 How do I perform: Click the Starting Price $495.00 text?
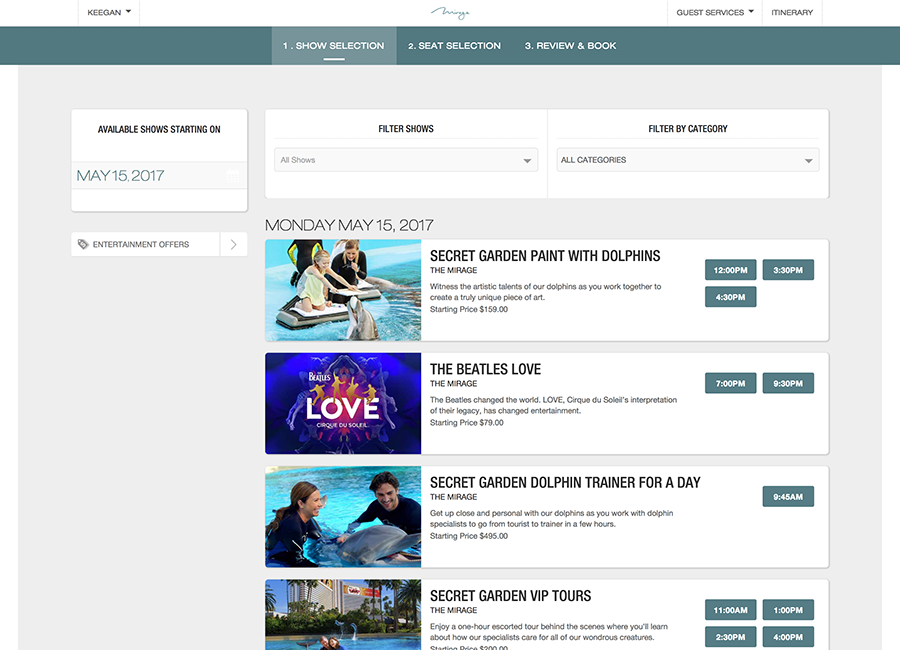469,536
